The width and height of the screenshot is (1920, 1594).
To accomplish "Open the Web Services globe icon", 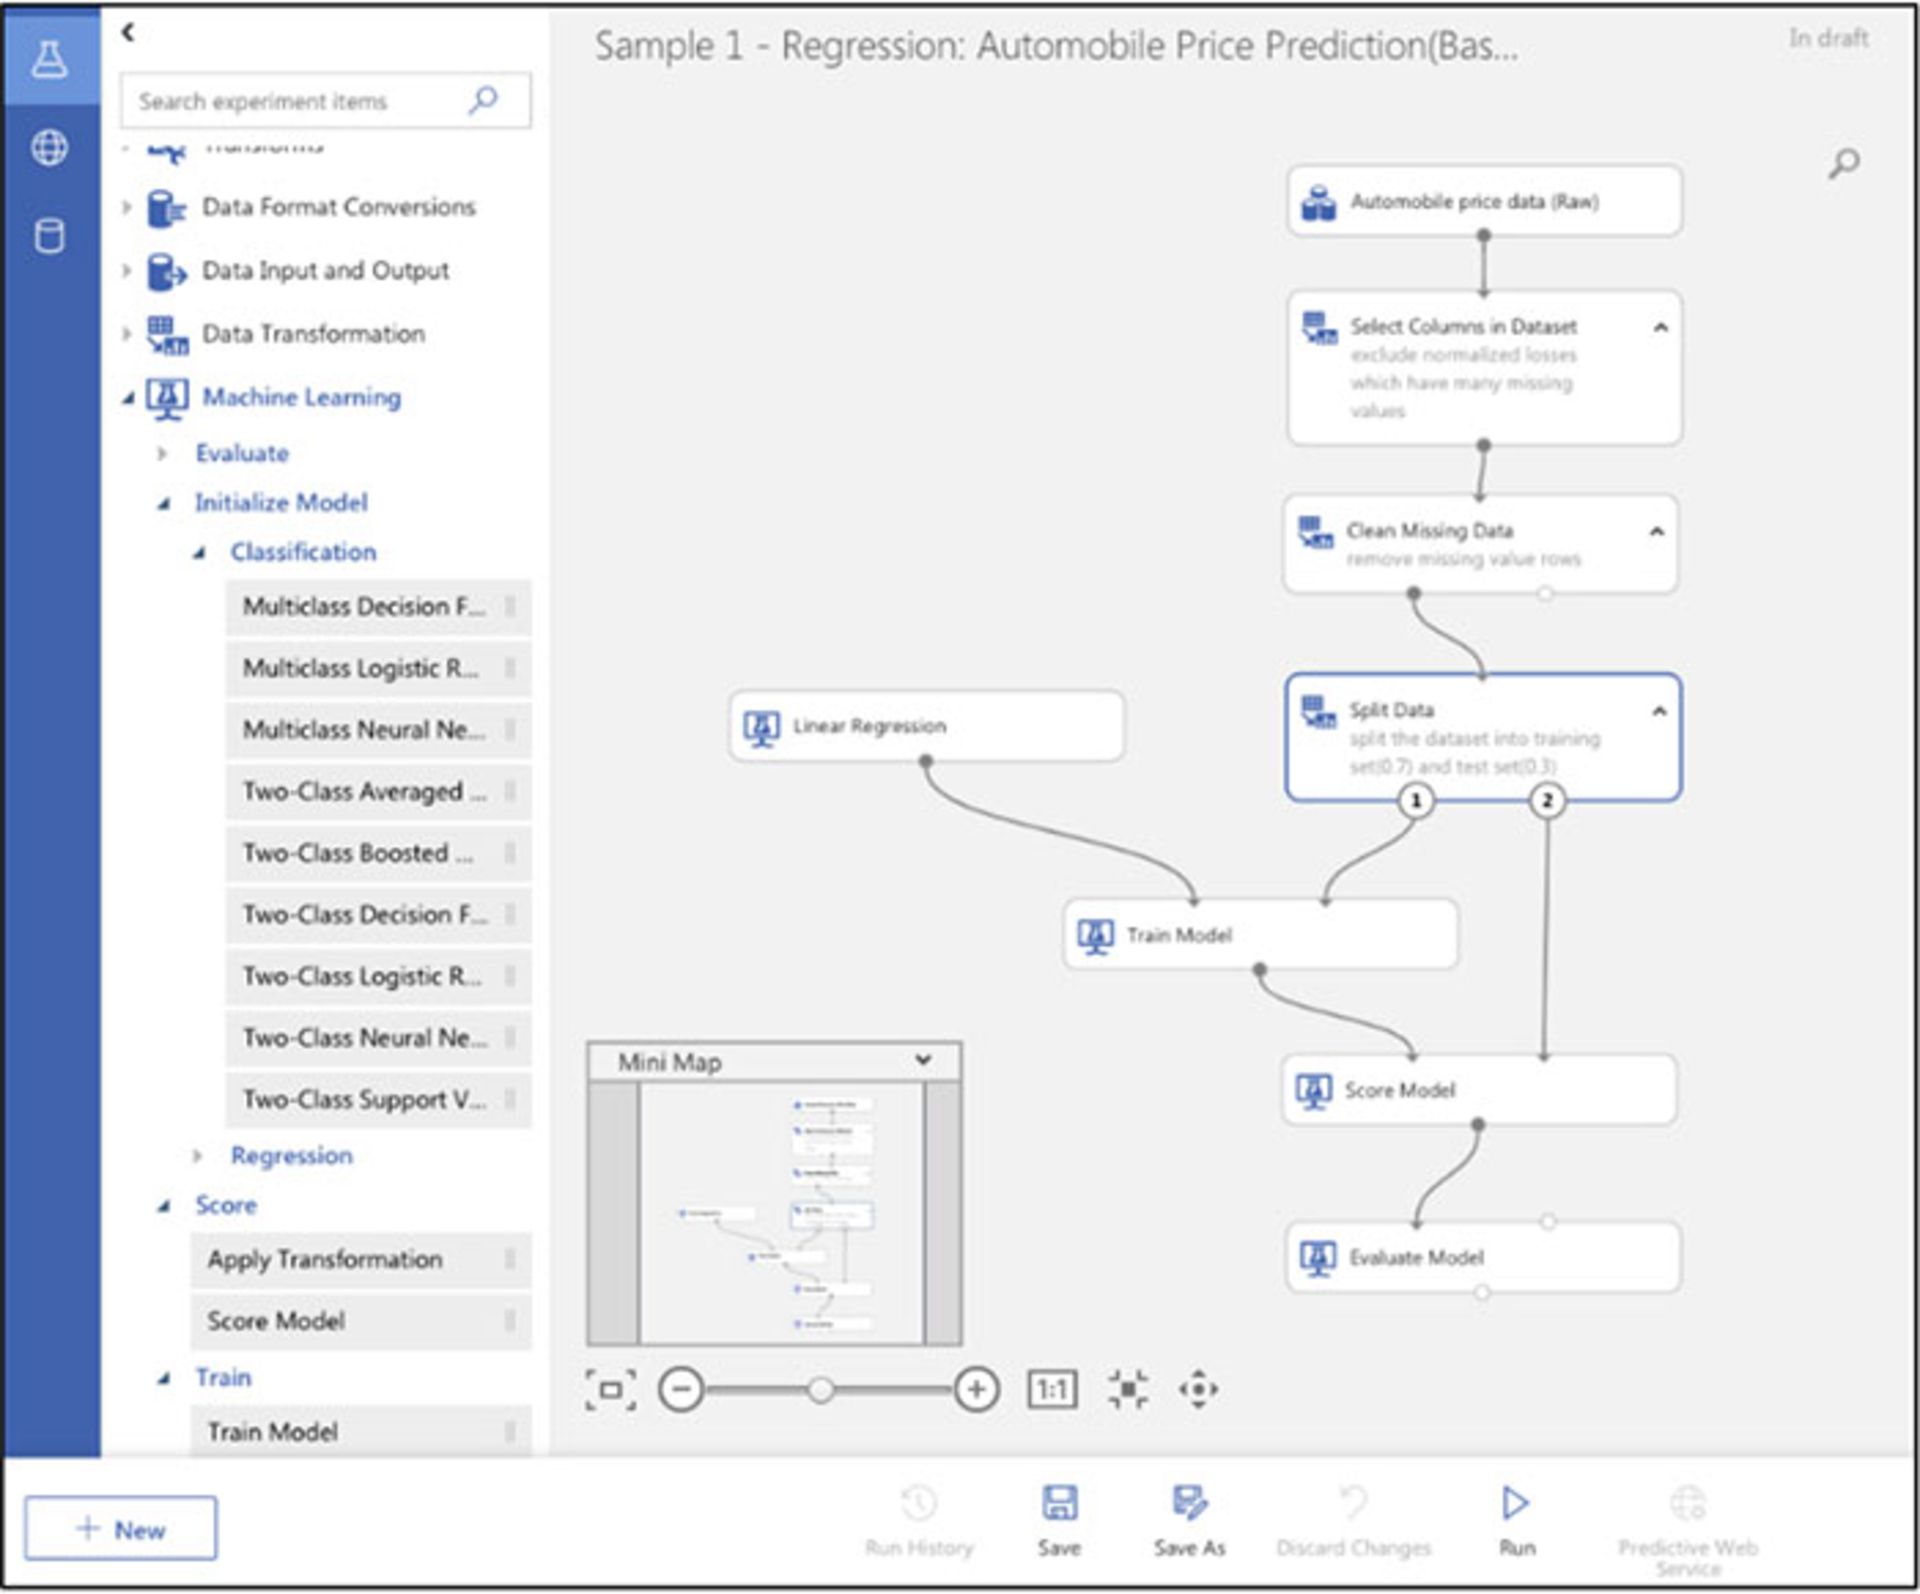I will 49,148.
